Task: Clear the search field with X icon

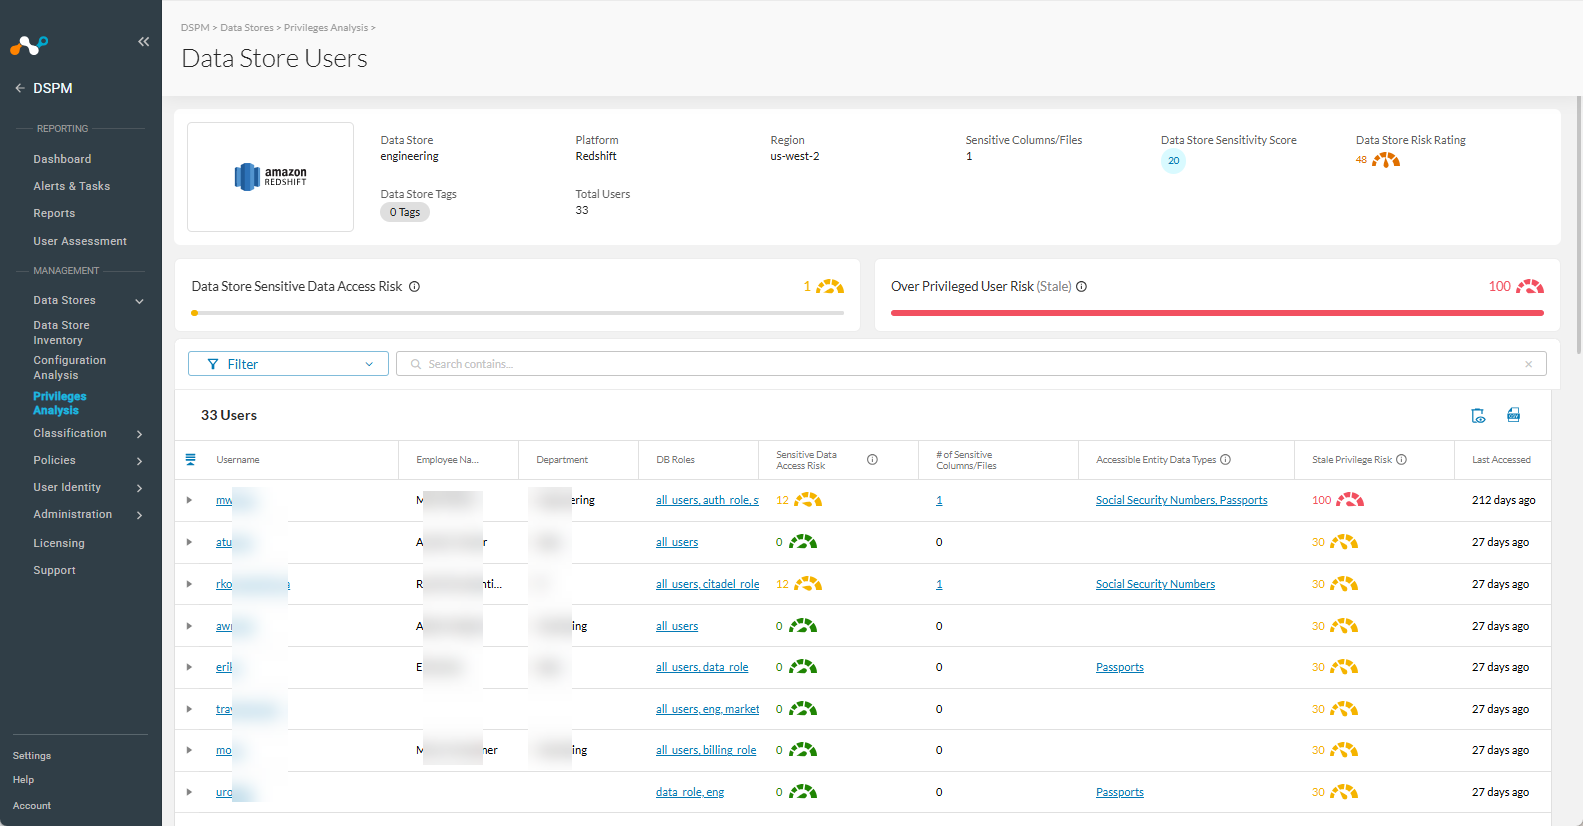Action: [x=1528, y=364]
